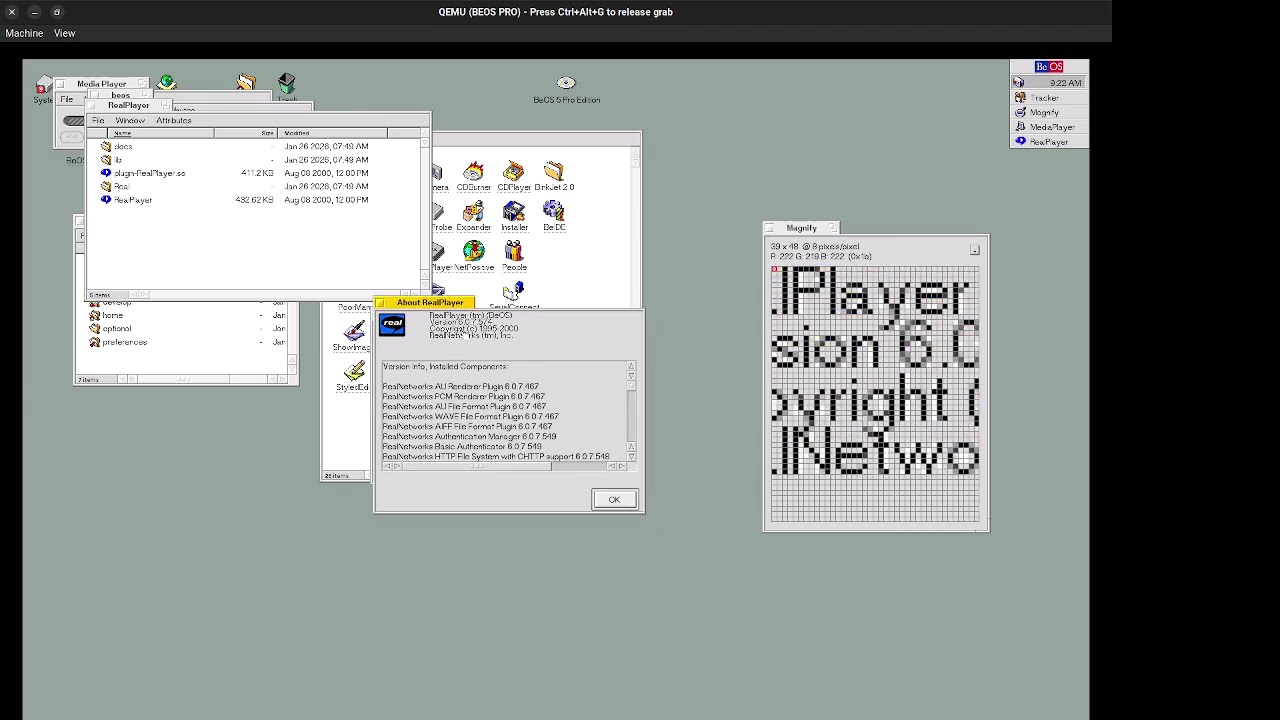Viewport: 1280px width, 720px height.
Task: Select the Trash icon on the desktop
Action: [287, 82]
